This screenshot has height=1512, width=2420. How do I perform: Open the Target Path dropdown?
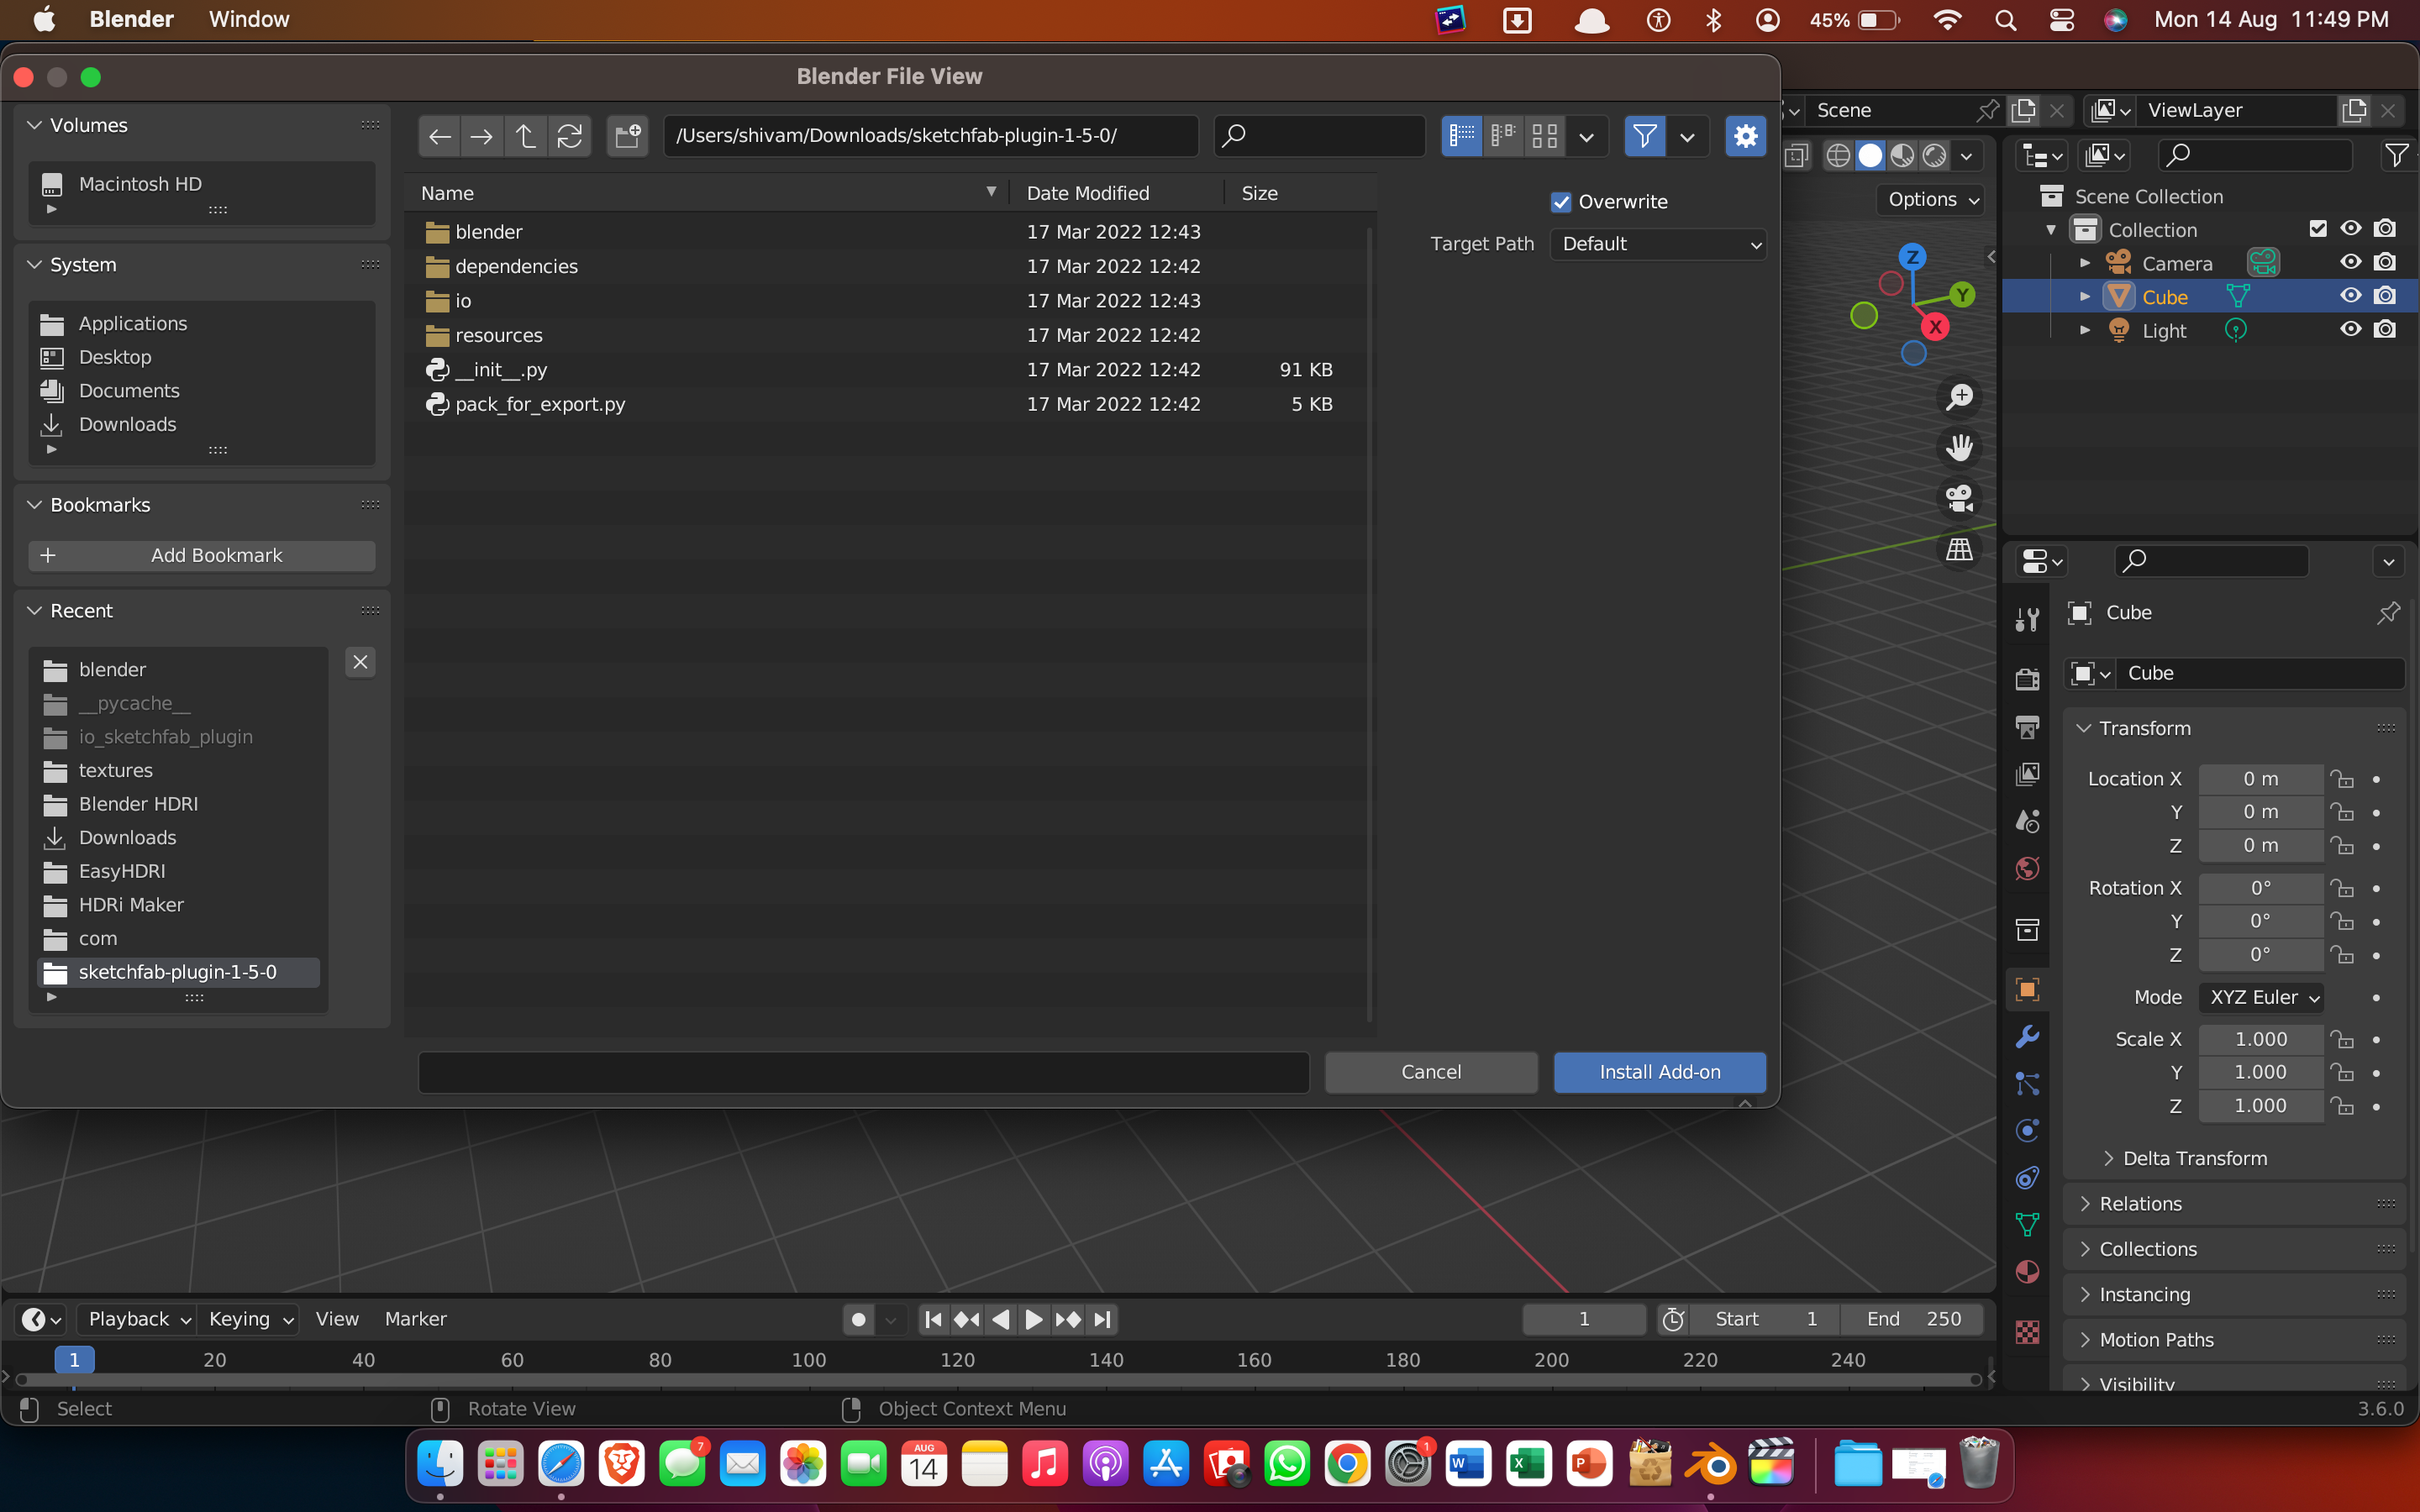click(1658, 243)
